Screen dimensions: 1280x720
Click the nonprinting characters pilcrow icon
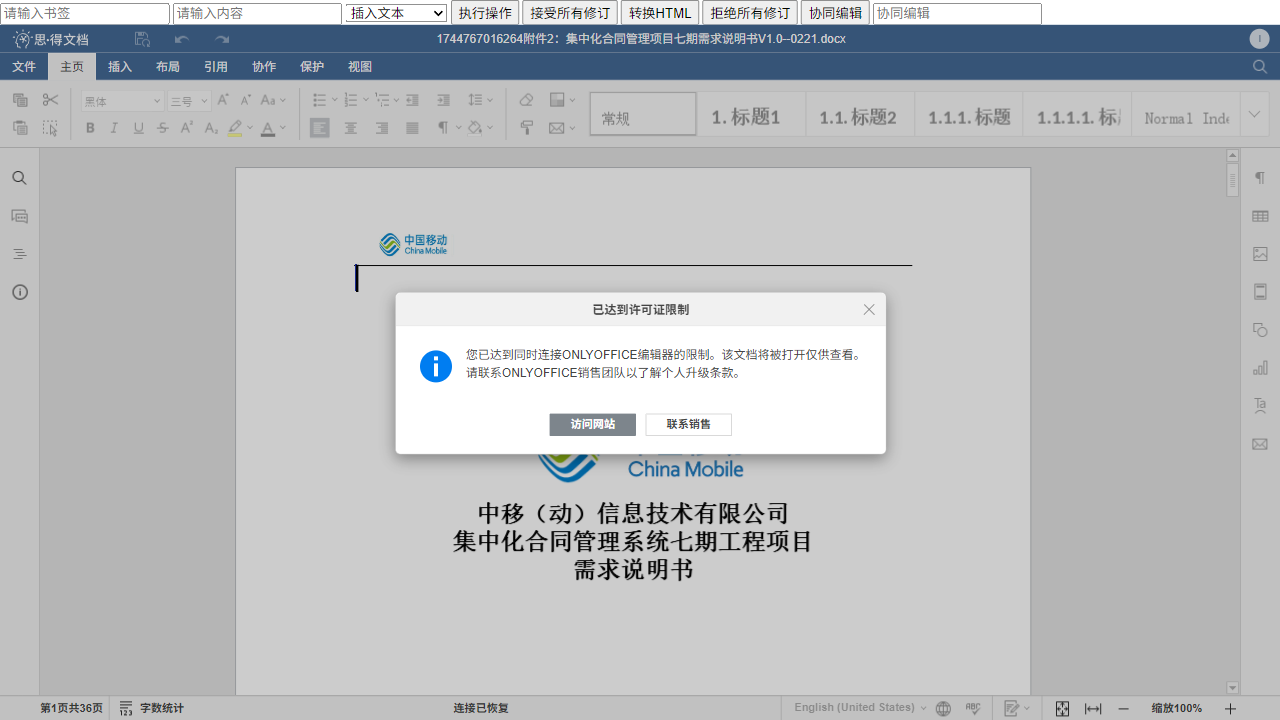coord(443,128)
